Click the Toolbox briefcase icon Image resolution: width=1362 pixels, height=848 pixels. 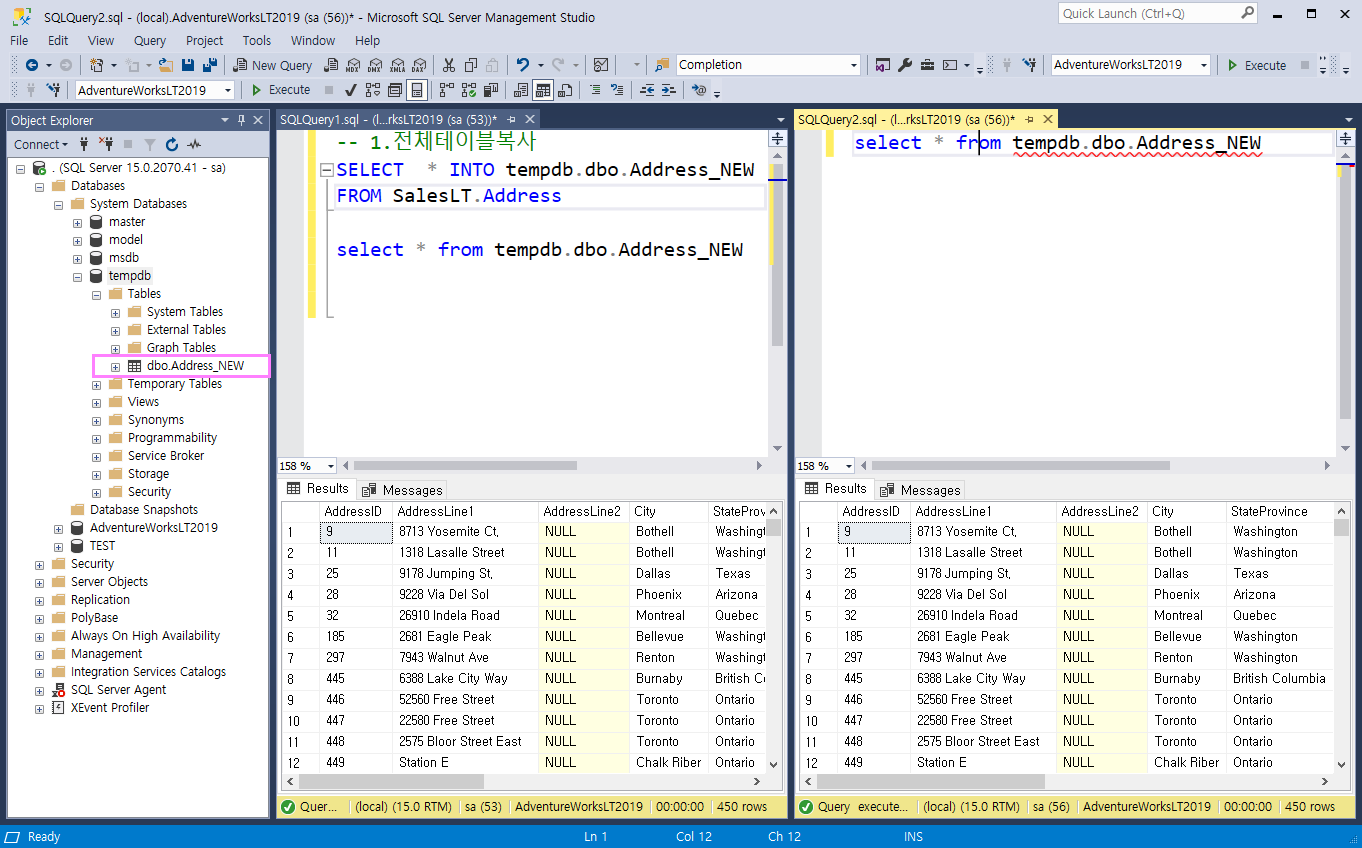(927, 65)
